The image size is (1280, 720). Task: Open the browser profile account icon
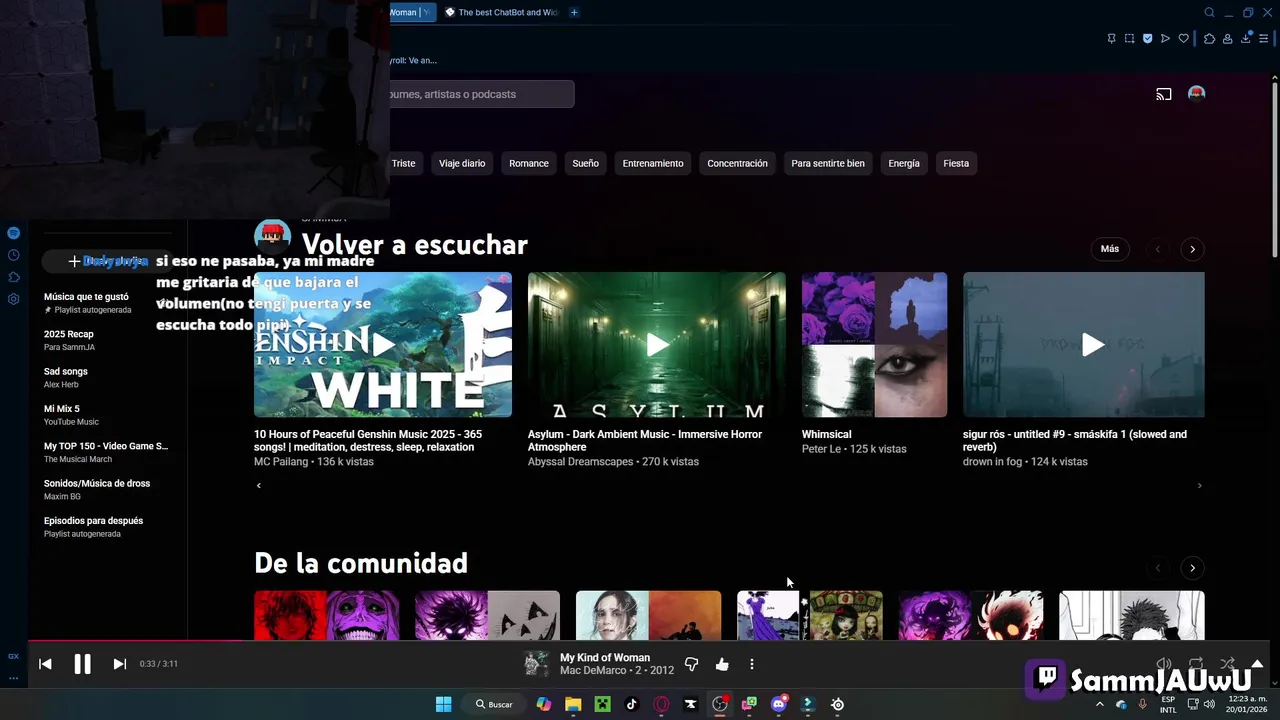[x=1227, y=38]
